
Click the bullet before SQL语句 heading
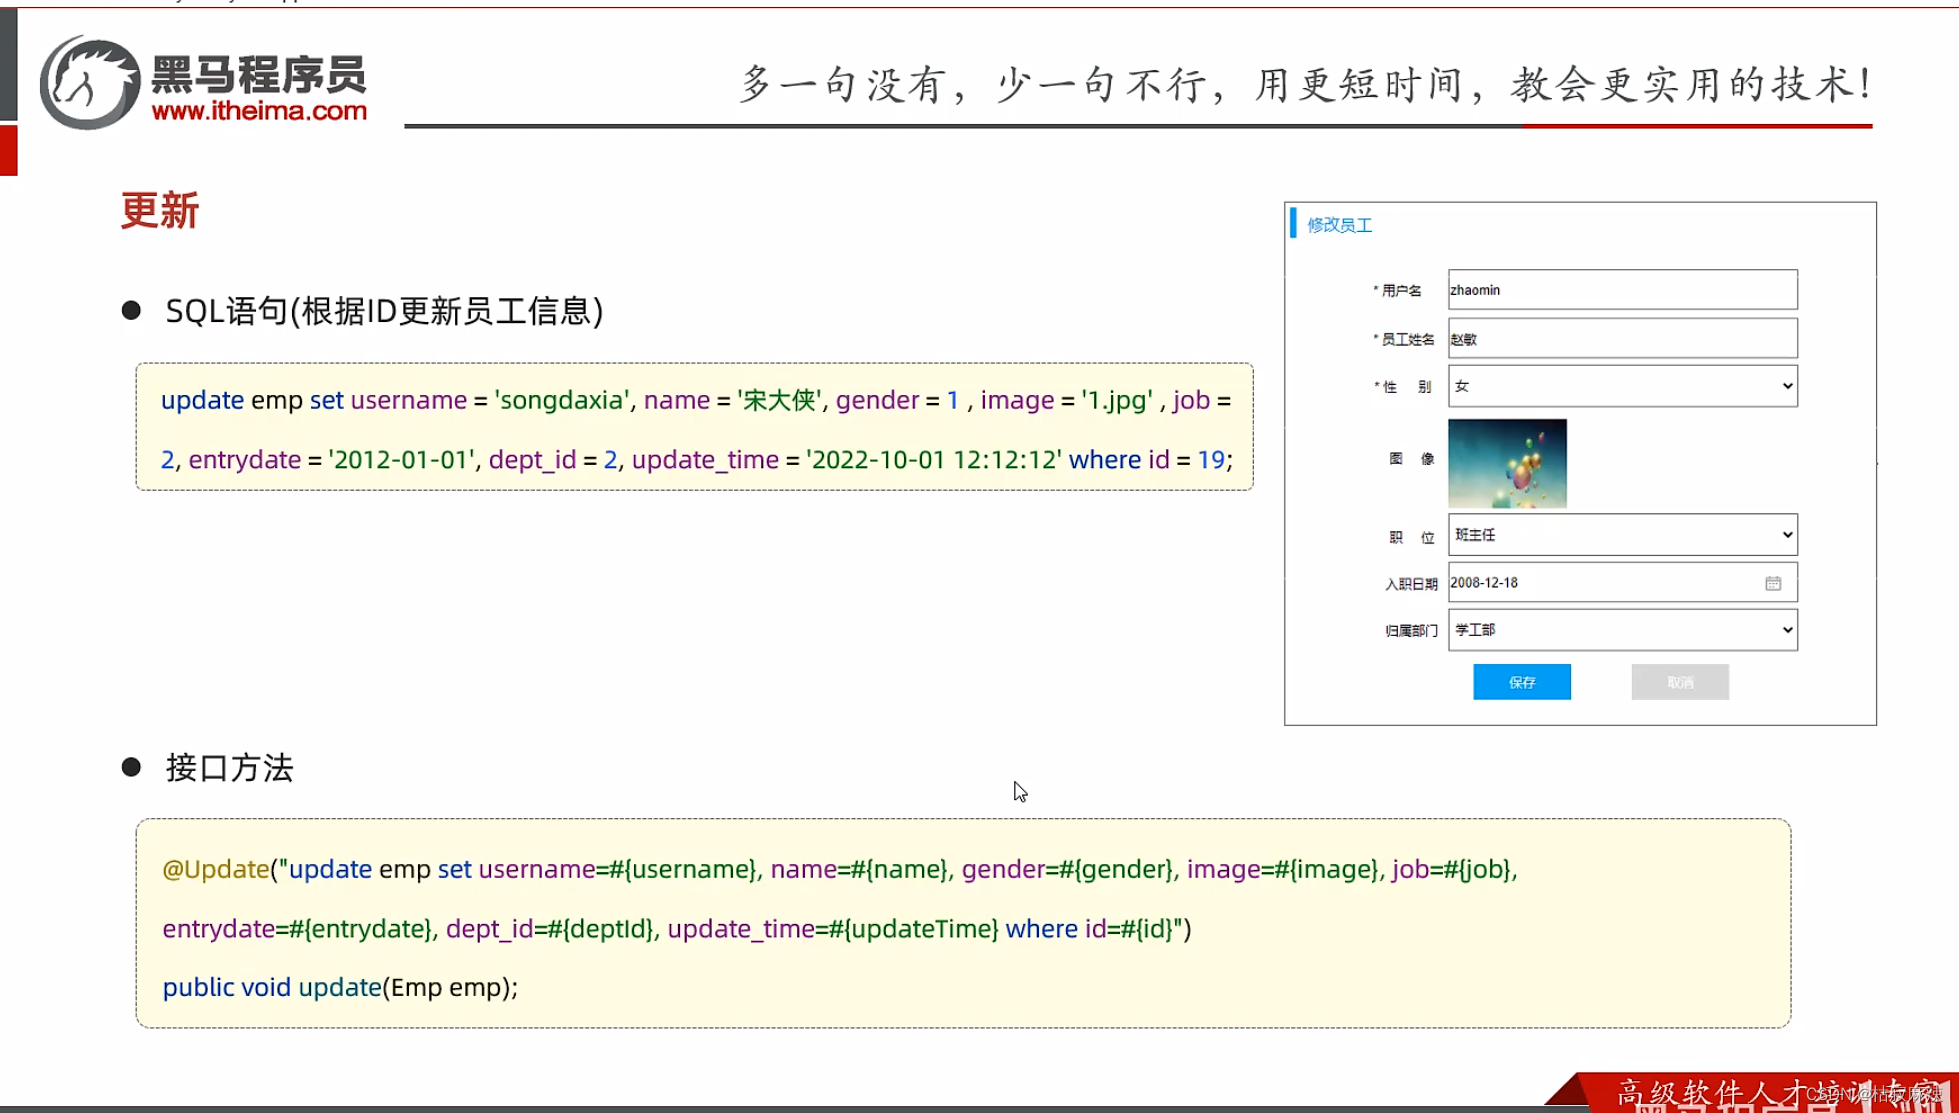click(x=131, y=311)
